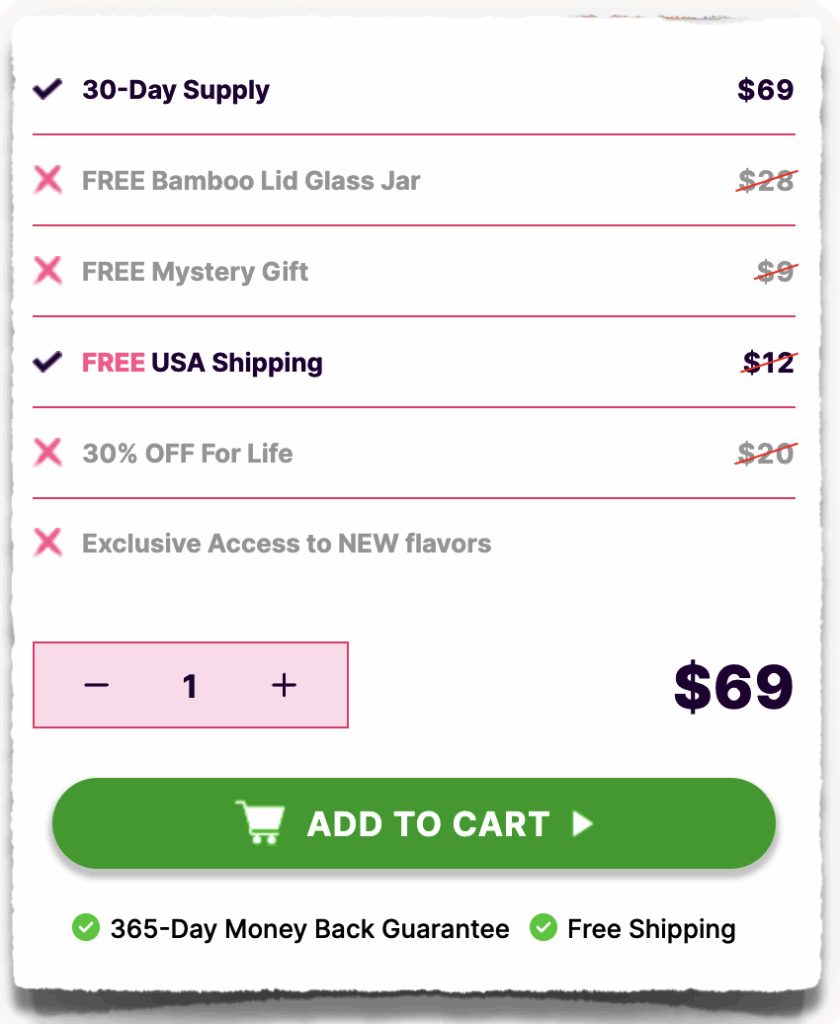Click the large $69 total price
840x1024 pixels.
point(733,687)
